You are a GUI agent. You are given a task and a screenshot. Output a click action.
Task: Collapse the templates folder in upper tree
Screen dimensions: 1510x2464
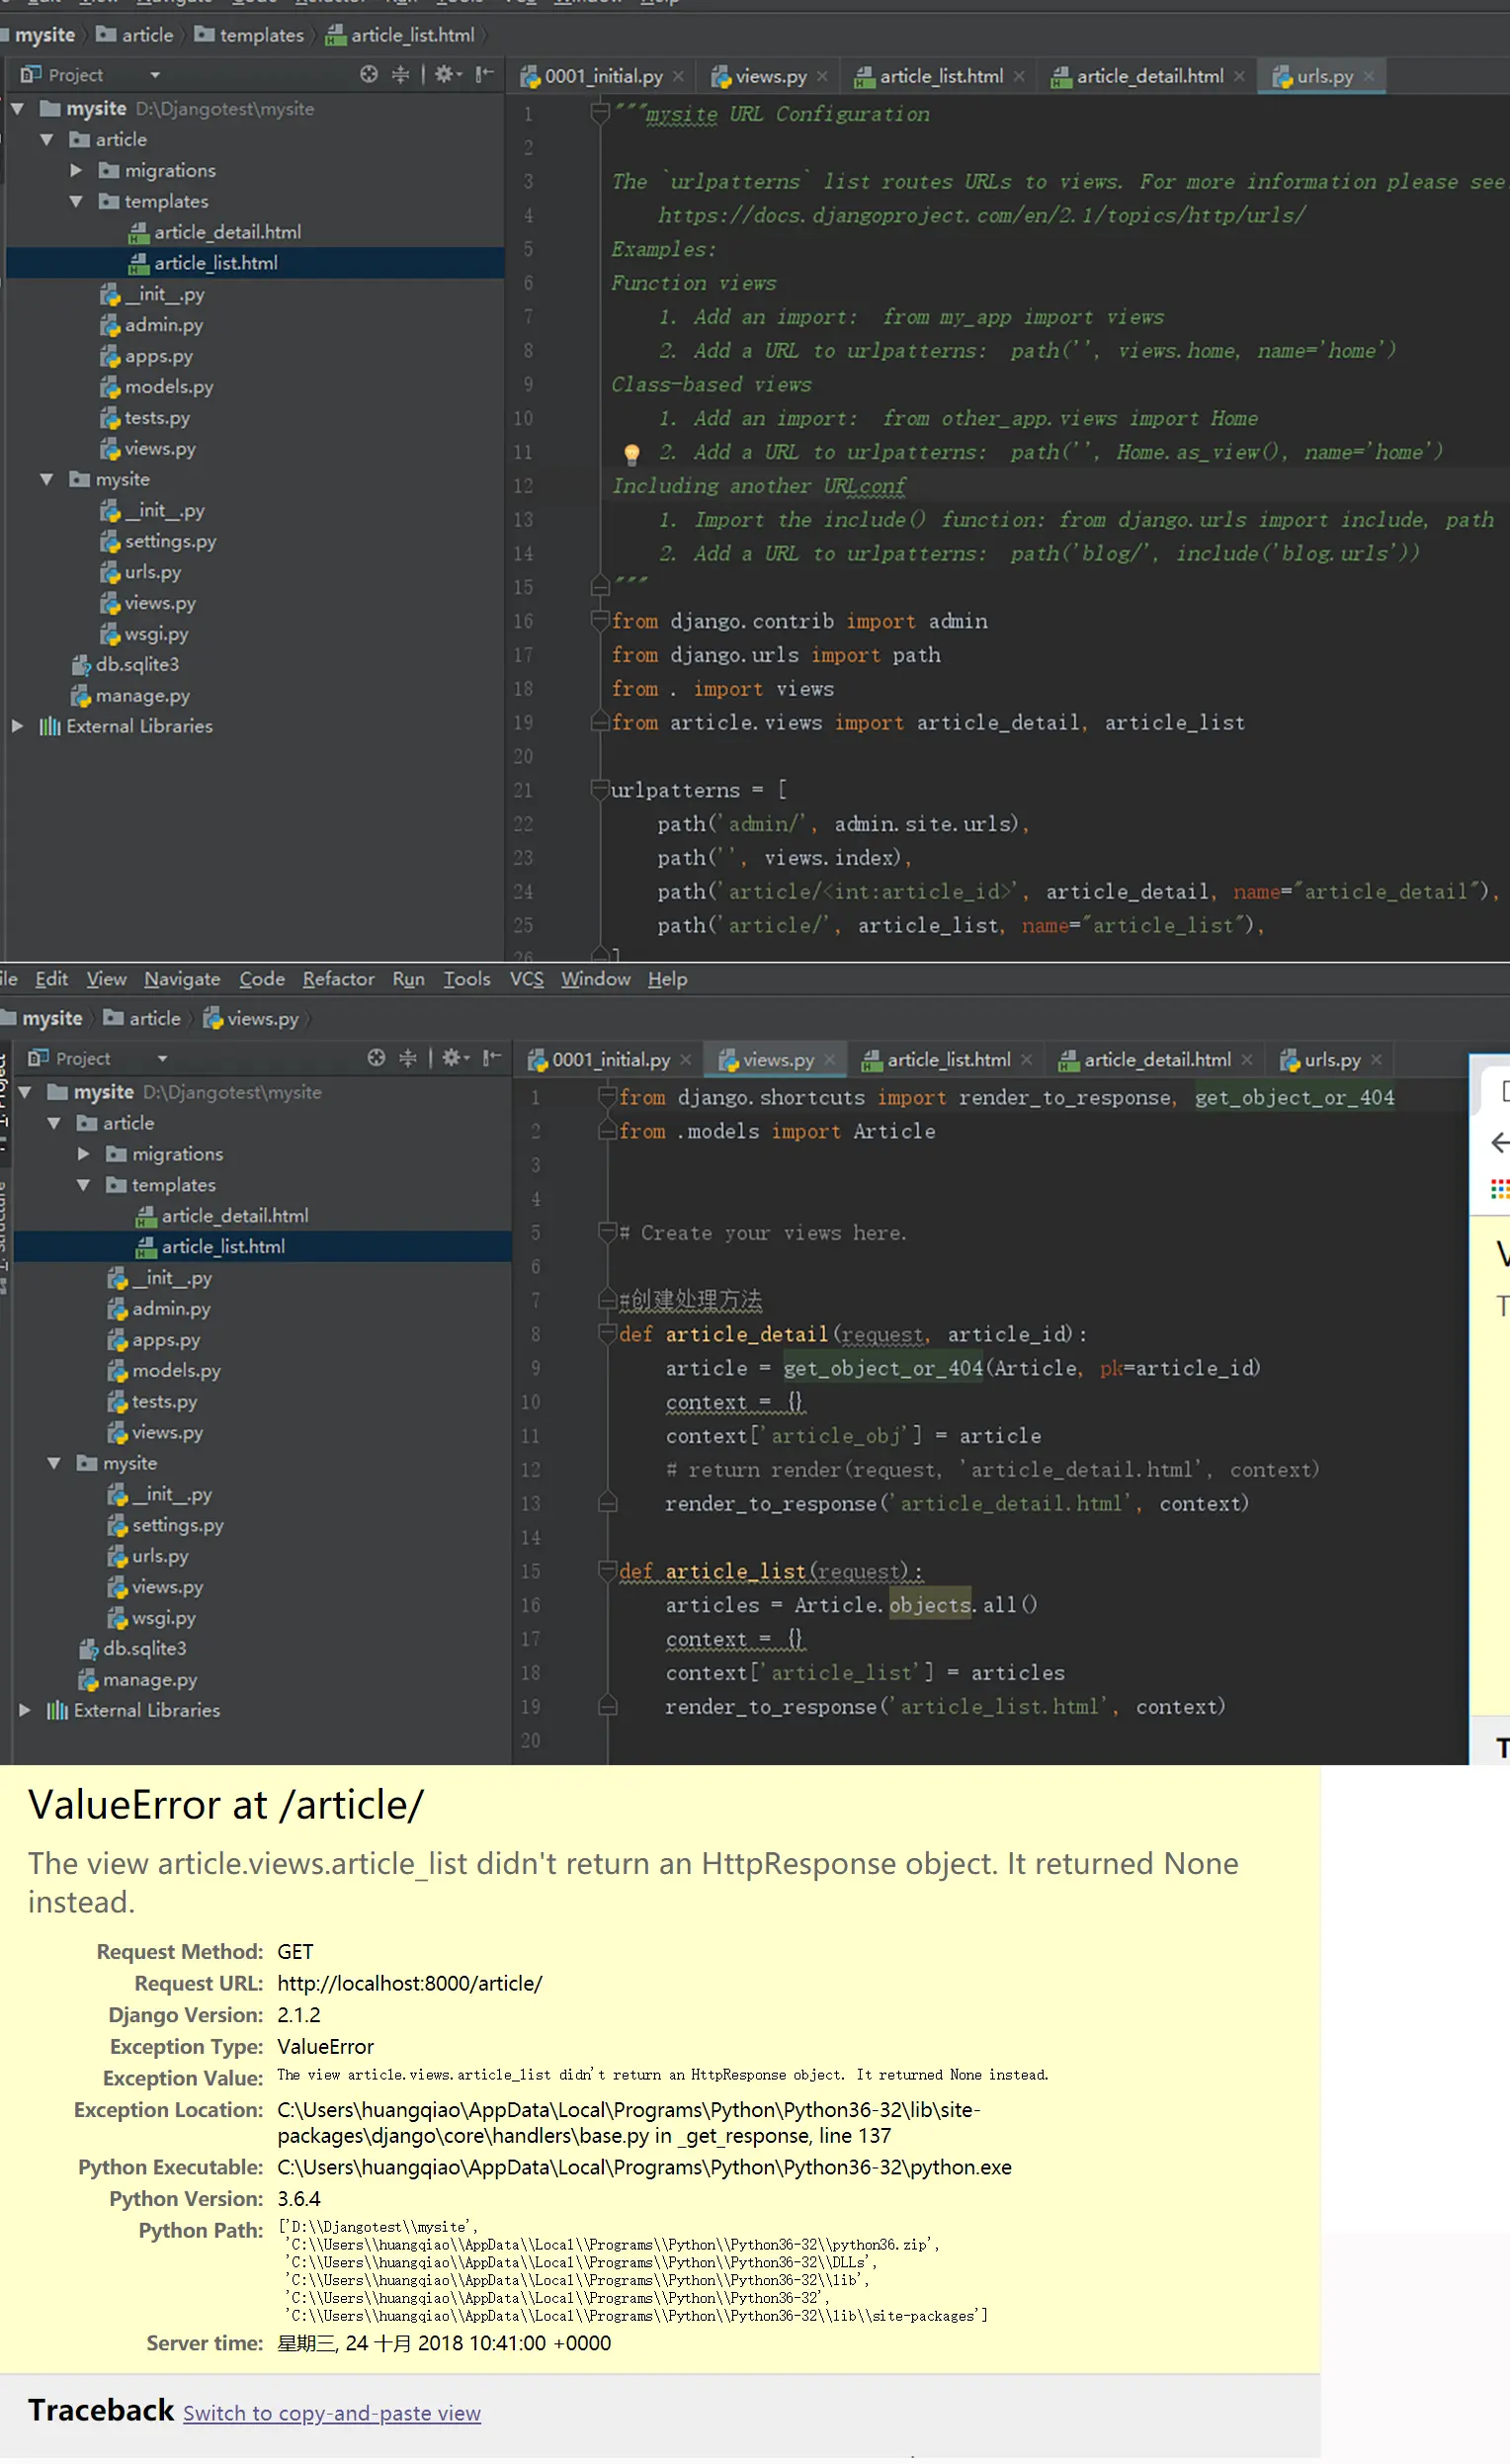(76, 201)
